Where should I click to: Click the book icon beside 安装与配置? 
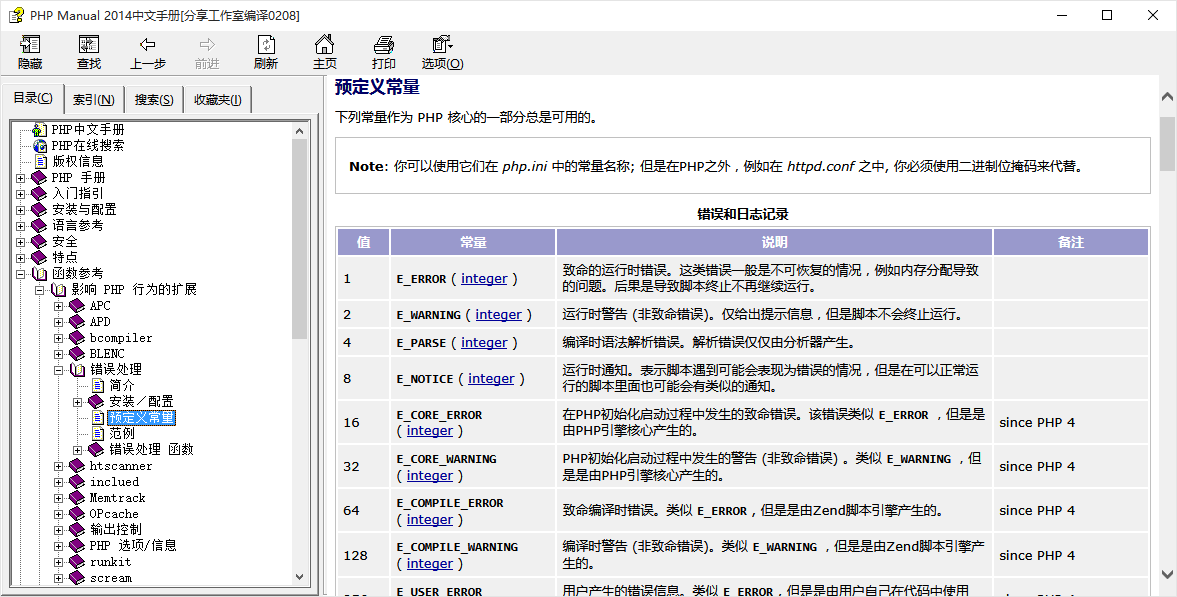pyautogui.click(x=39, y=210)
